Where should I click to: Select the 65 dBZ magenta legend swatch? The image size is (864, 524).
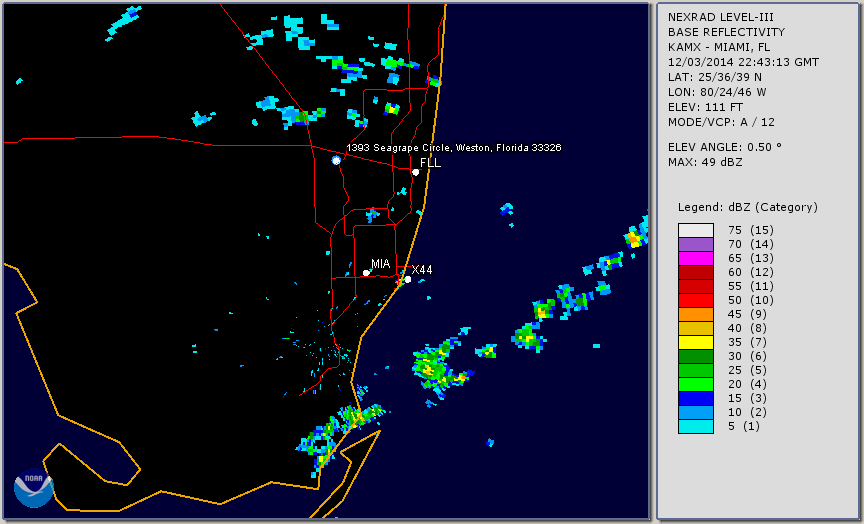coord(696,258)
